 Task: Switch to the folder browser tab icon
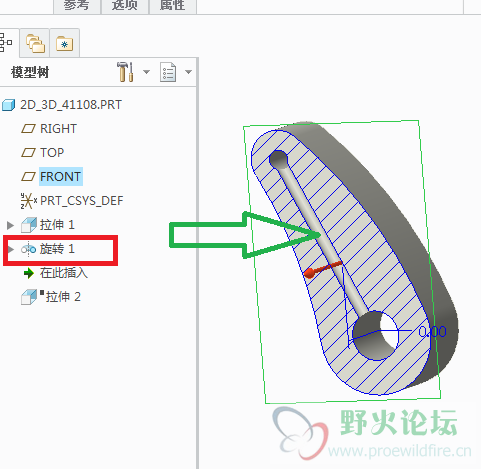(35, 43)
